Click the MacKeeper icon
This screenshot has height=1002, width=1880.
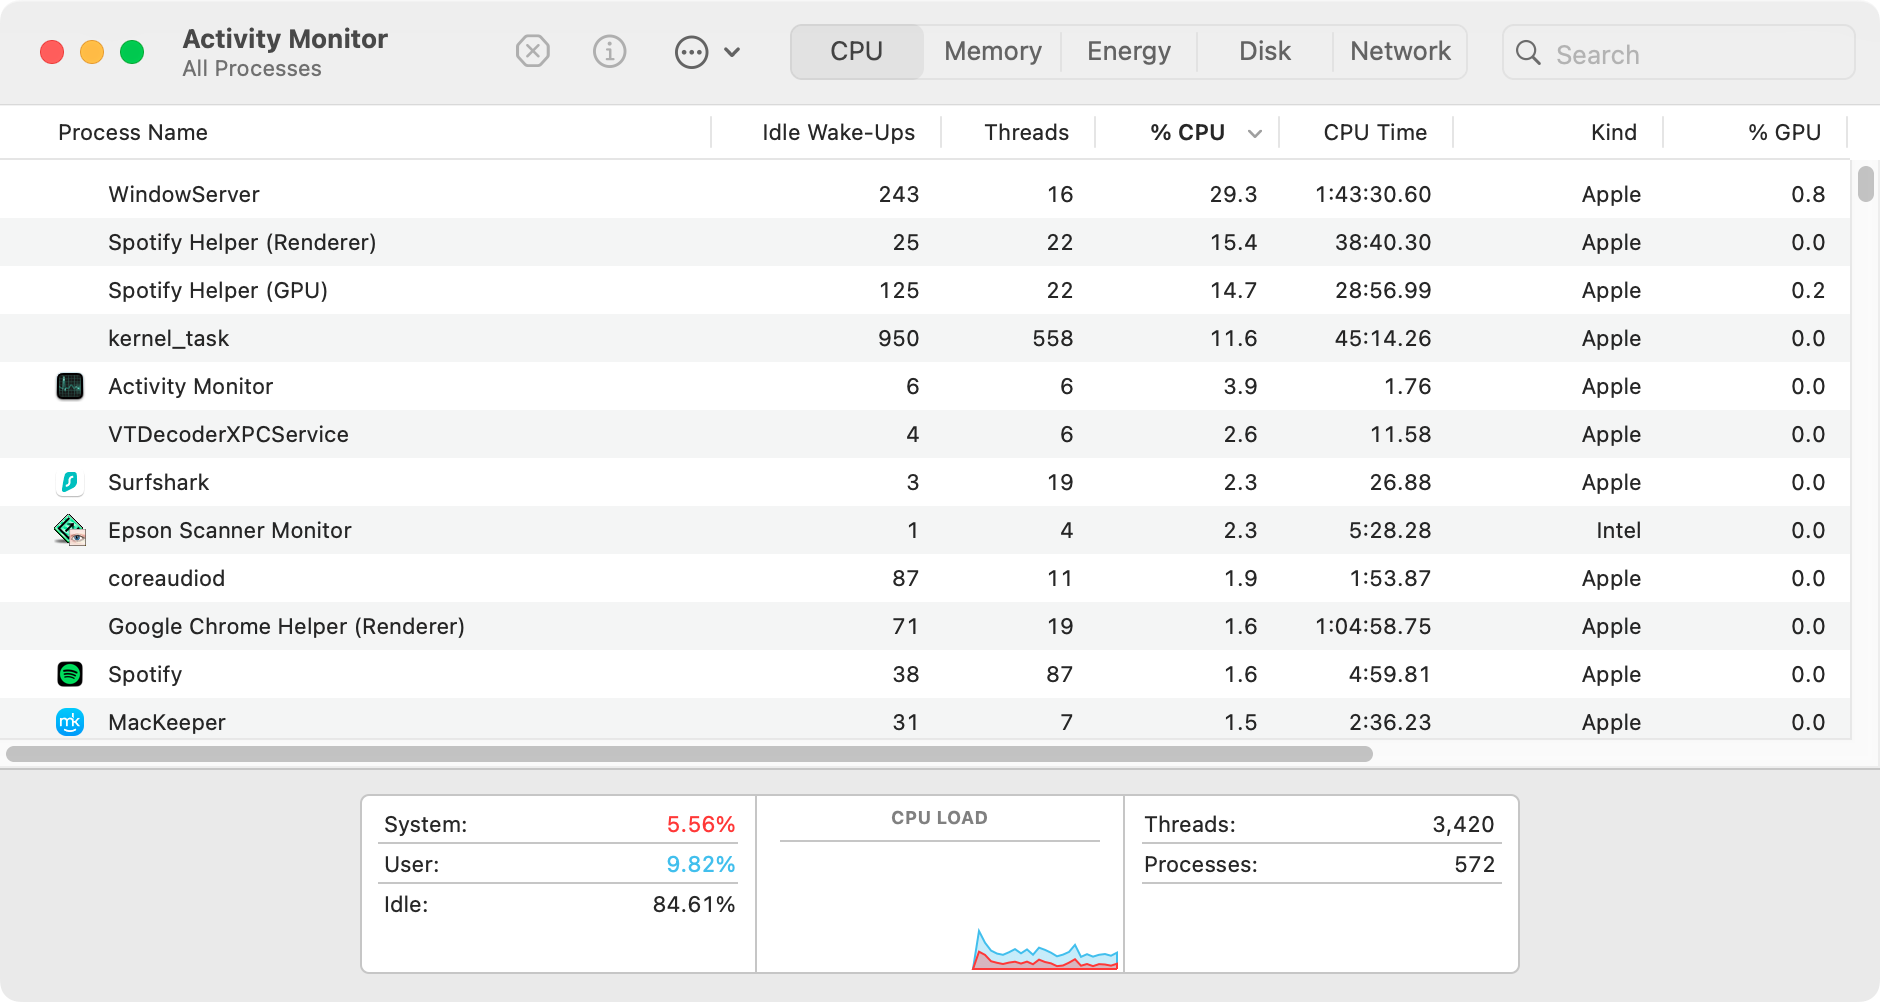point(69,722)
